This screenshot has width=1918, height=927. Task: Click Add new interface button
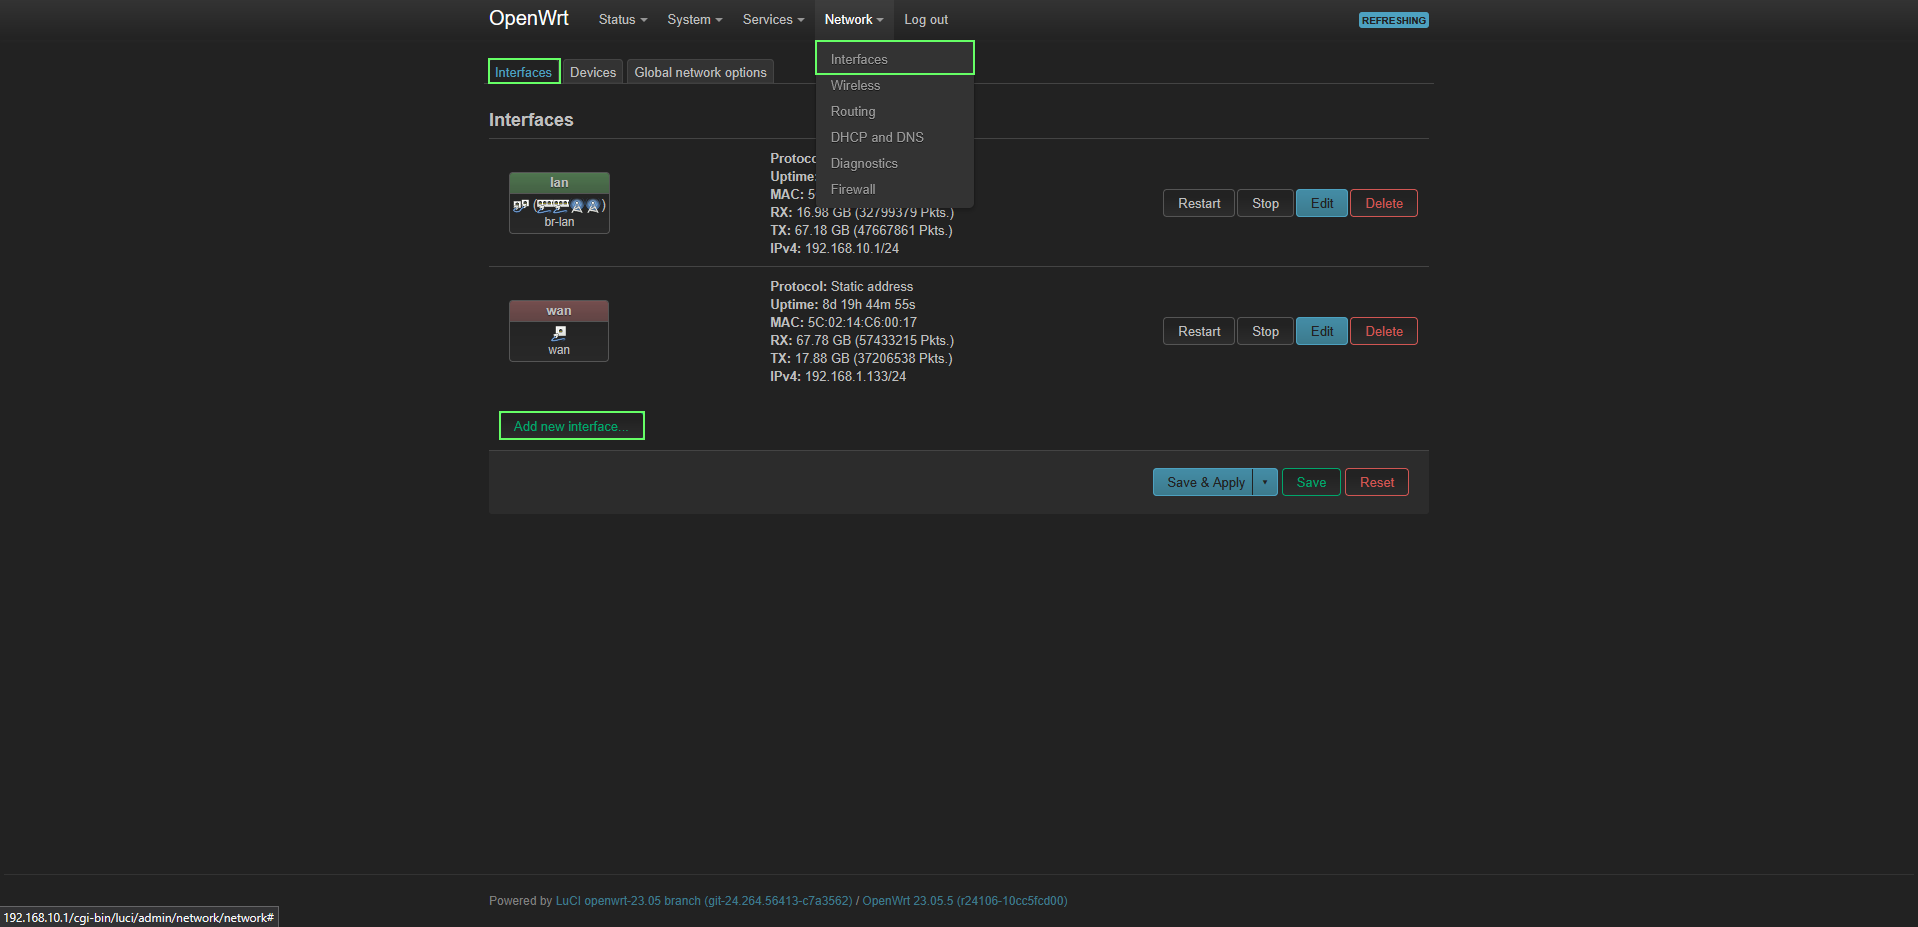[572, 426]
